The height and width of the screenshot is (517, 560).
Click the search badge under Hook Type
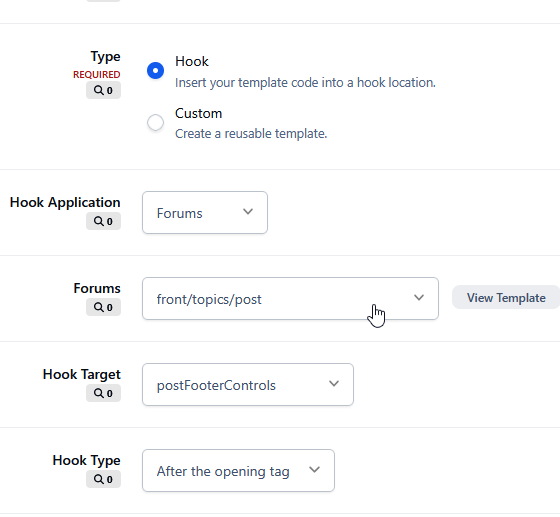coord(103,479)
